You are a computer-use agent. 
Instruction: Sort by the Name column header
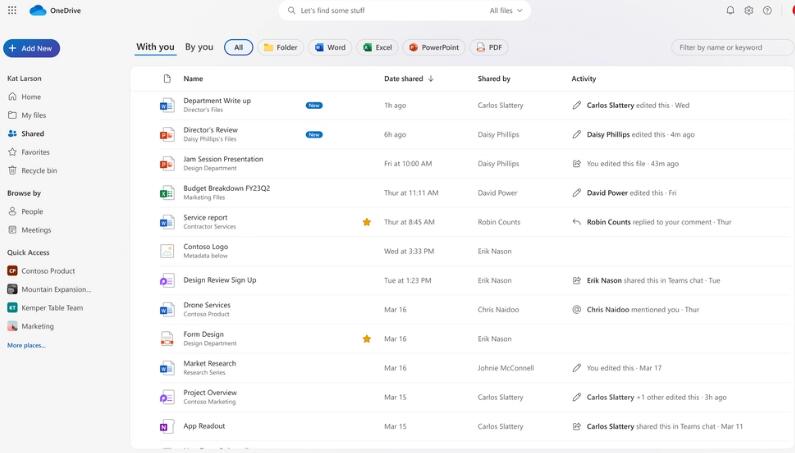coord(193,79)
